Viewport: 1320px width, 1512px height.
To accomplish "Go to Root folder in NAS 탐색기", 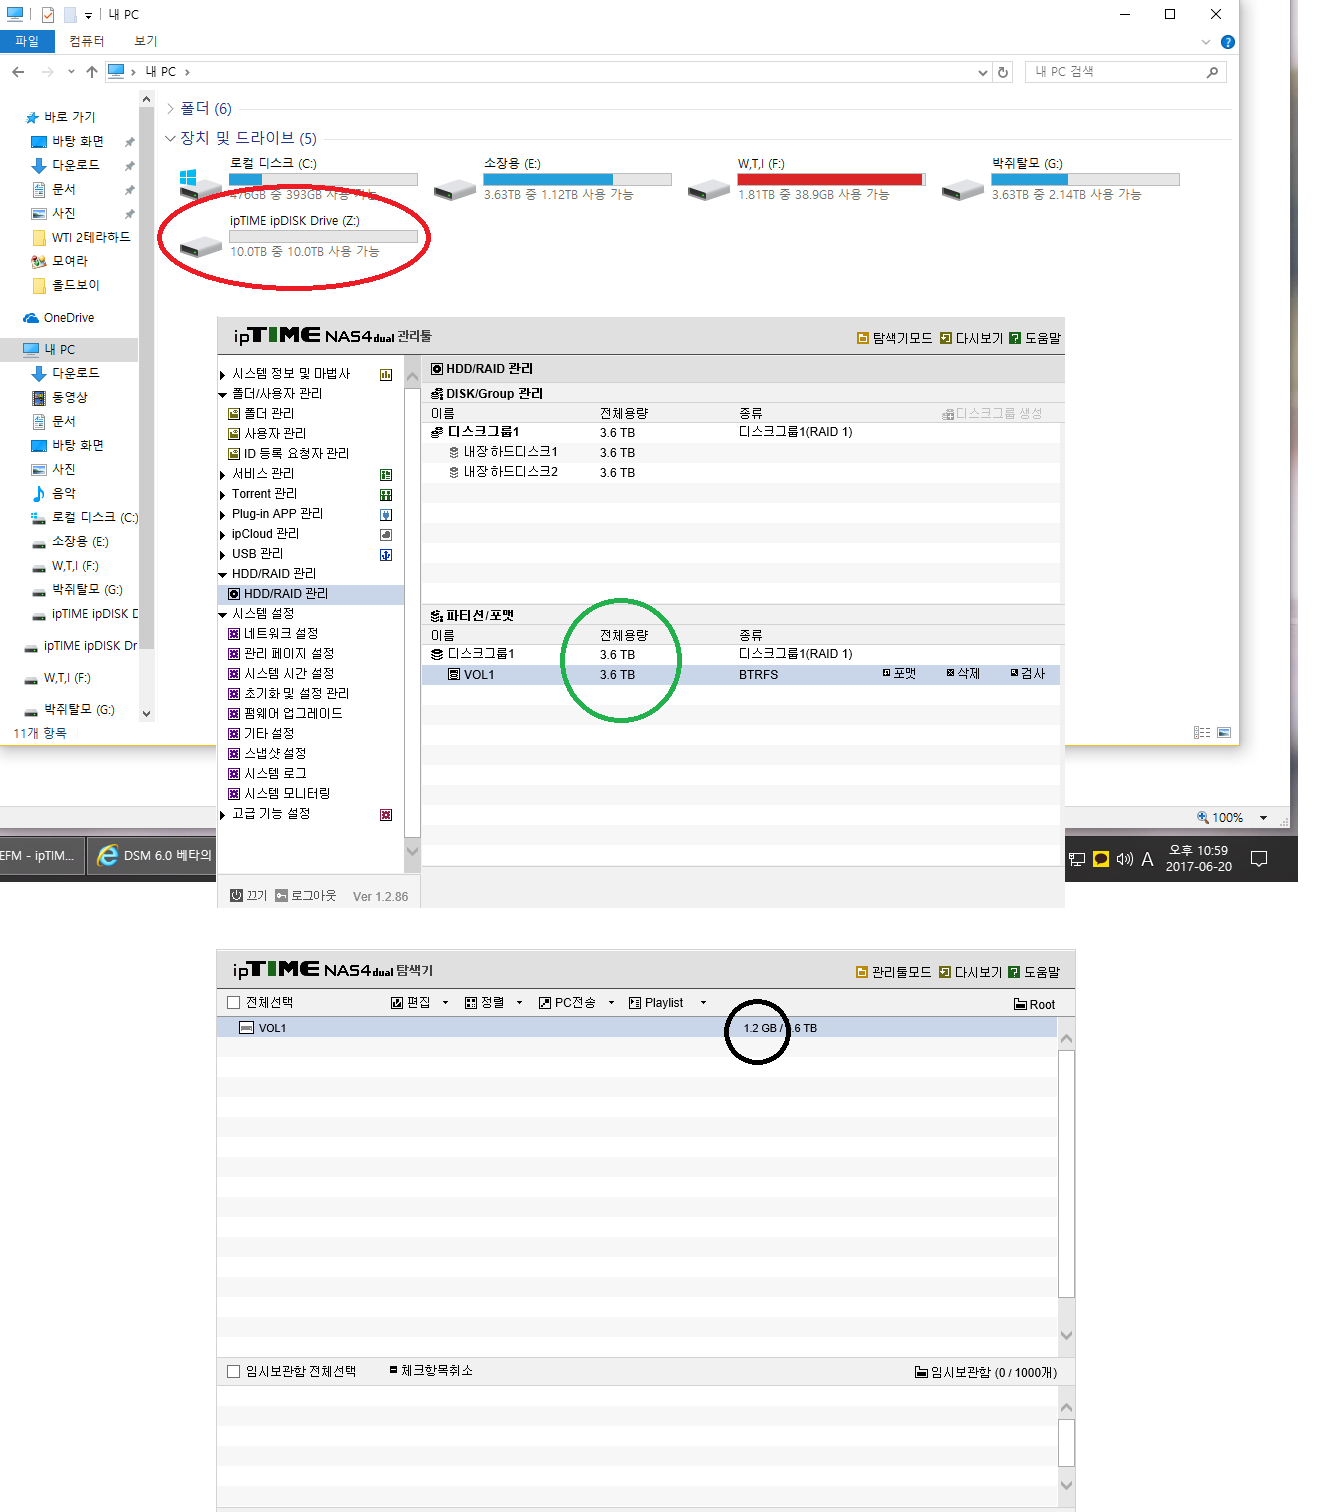I will pyautogui.click(x=1034, y=1004).
